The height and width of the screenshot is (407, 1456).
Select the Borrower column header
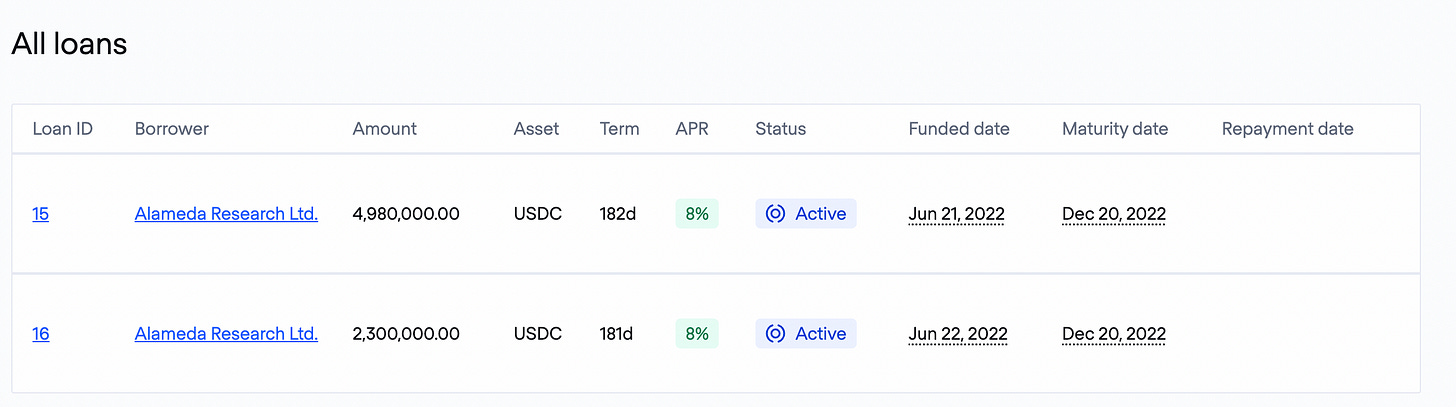(172, 128)
